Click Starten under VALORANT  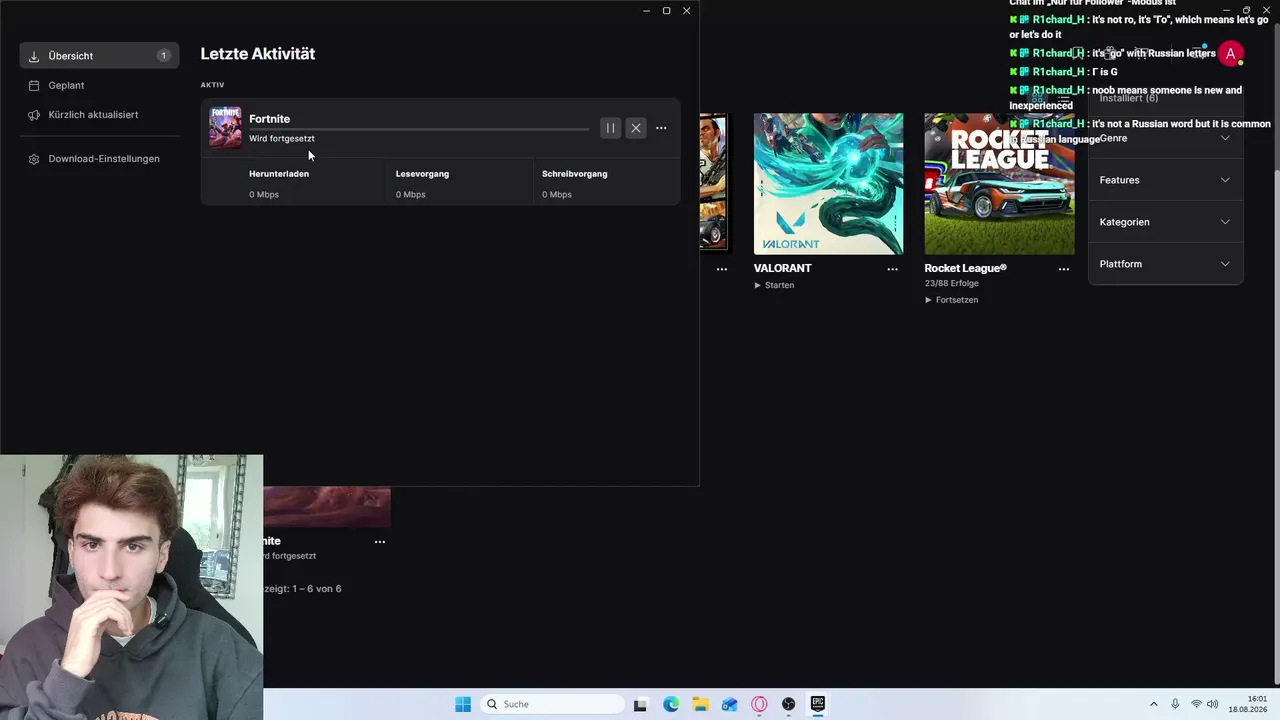(x=775, y=285)
